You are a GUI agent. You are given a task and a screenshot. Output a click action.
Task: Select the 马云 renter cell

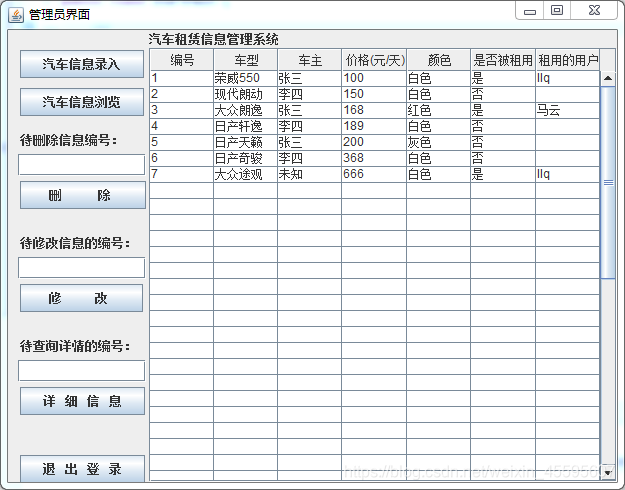(568, 110)
